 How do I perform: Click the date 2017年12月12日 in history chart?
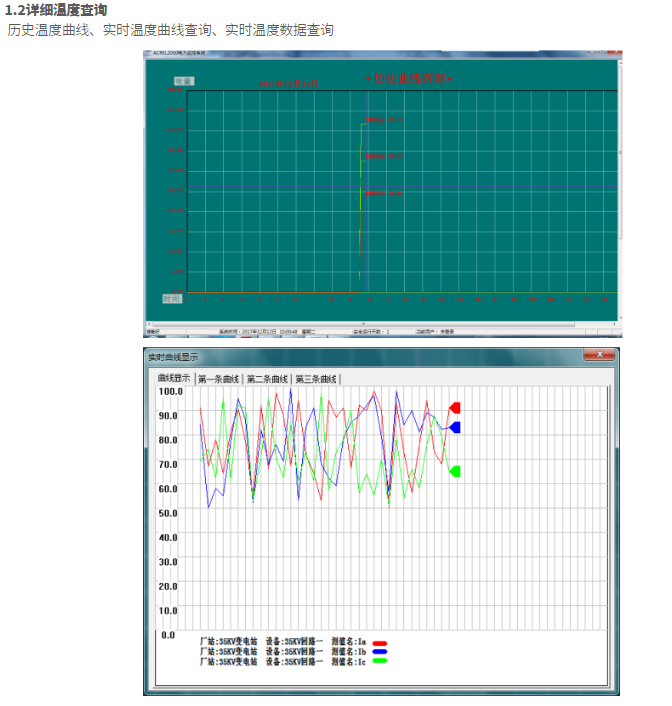click(288, 84)
